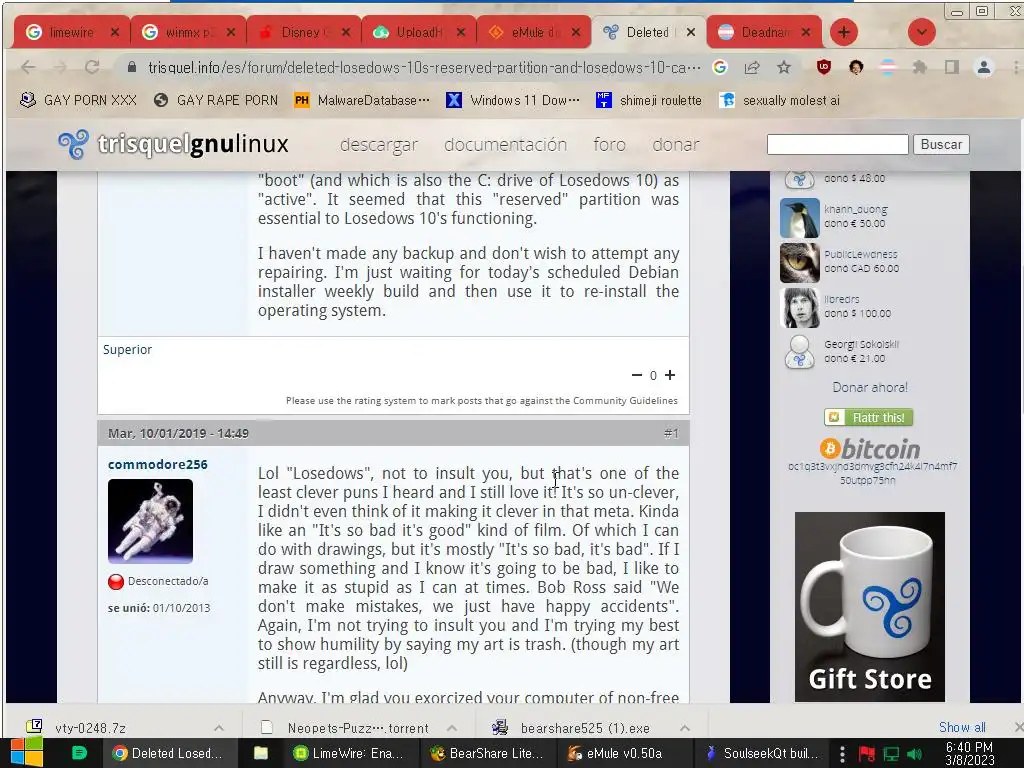Click the bitcoin donation logo

click(x=870, y=449)
